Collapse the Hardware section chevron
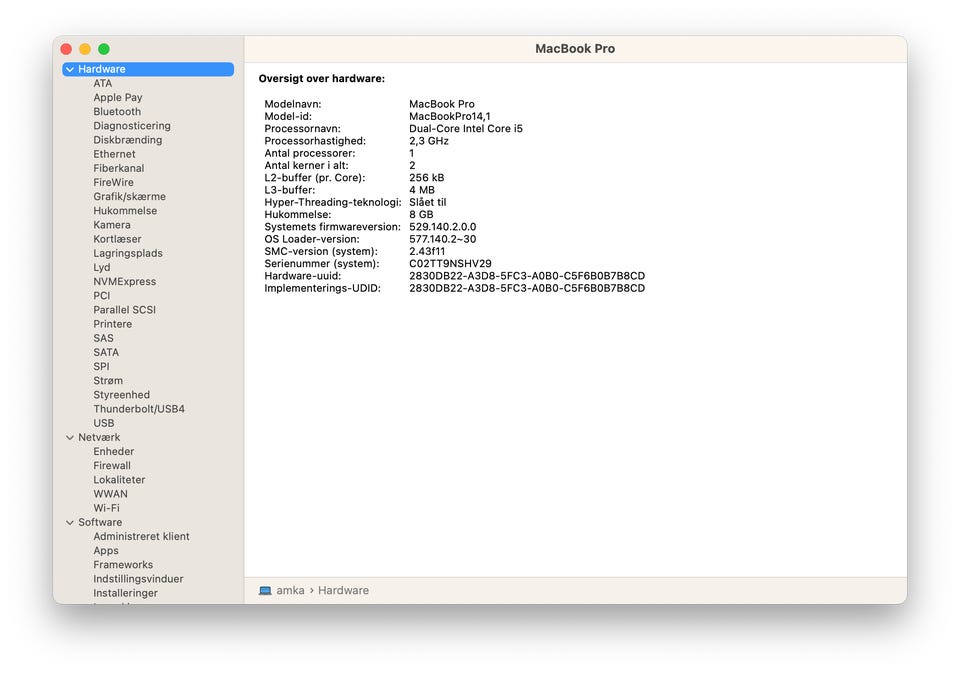960x674 pixels. (x=70, y=69)
